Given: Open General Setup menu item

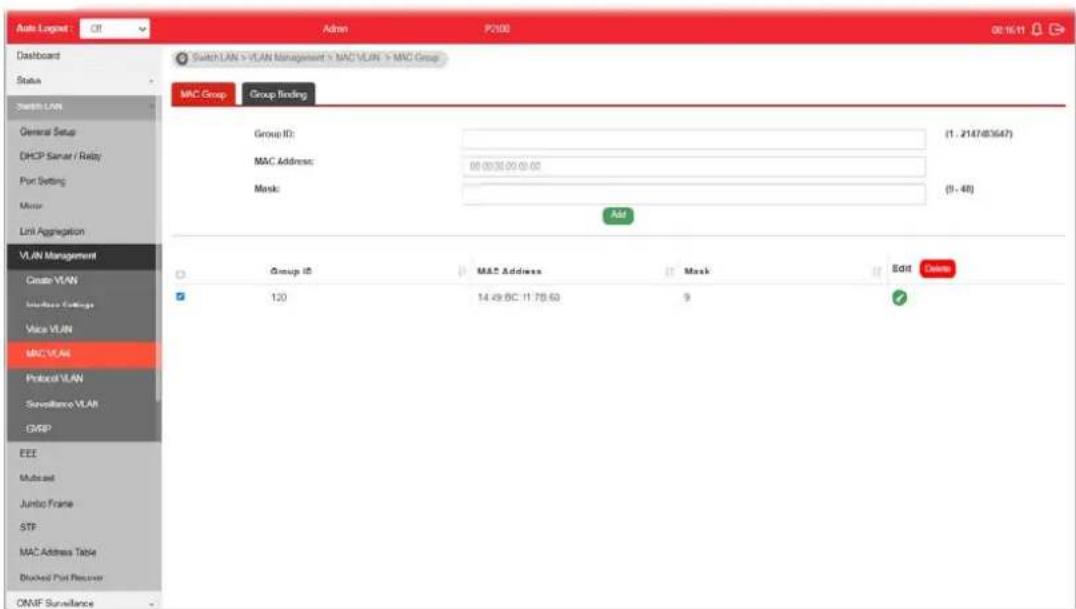Looking at the screenshot, I should (x=48, y=131).
